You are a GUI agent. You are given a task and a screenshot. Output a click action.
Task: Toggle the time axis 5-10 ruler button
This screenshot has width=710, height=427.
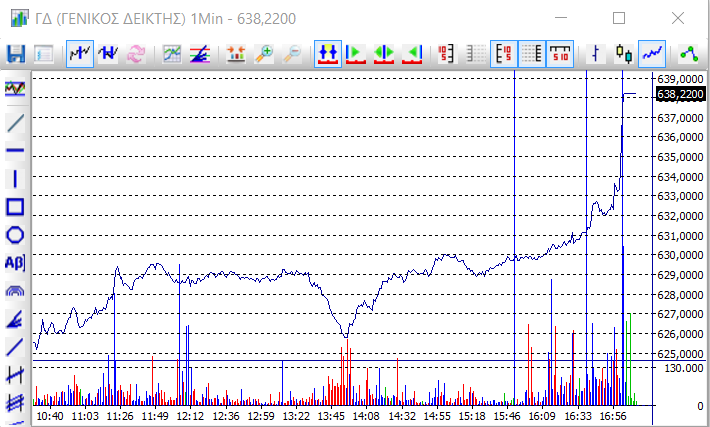(560, 54)
